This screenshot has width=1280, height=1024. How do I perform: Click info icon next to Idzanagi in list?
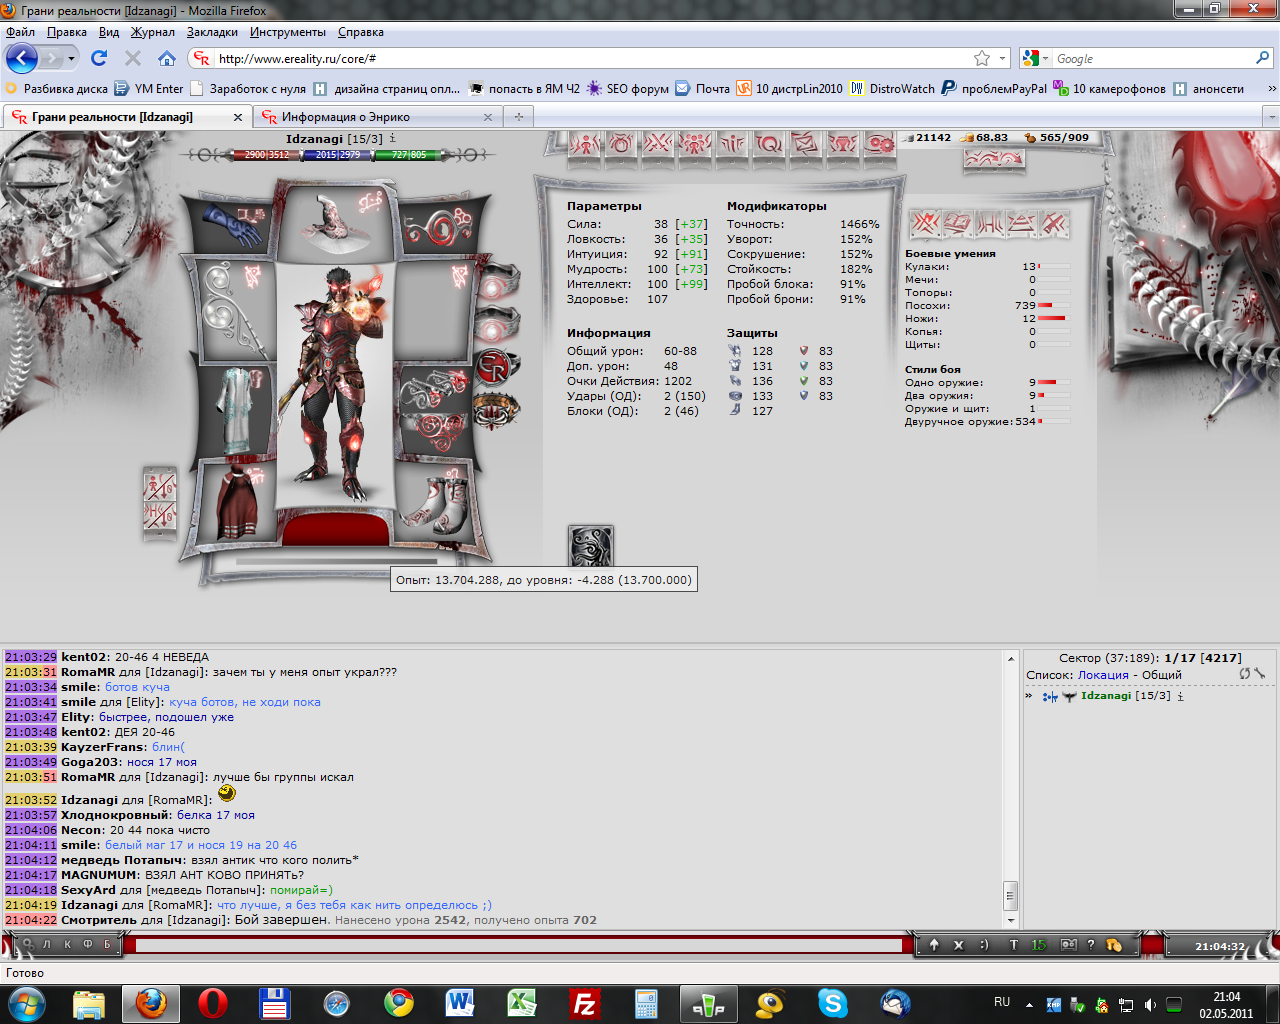pos(1180,696)
